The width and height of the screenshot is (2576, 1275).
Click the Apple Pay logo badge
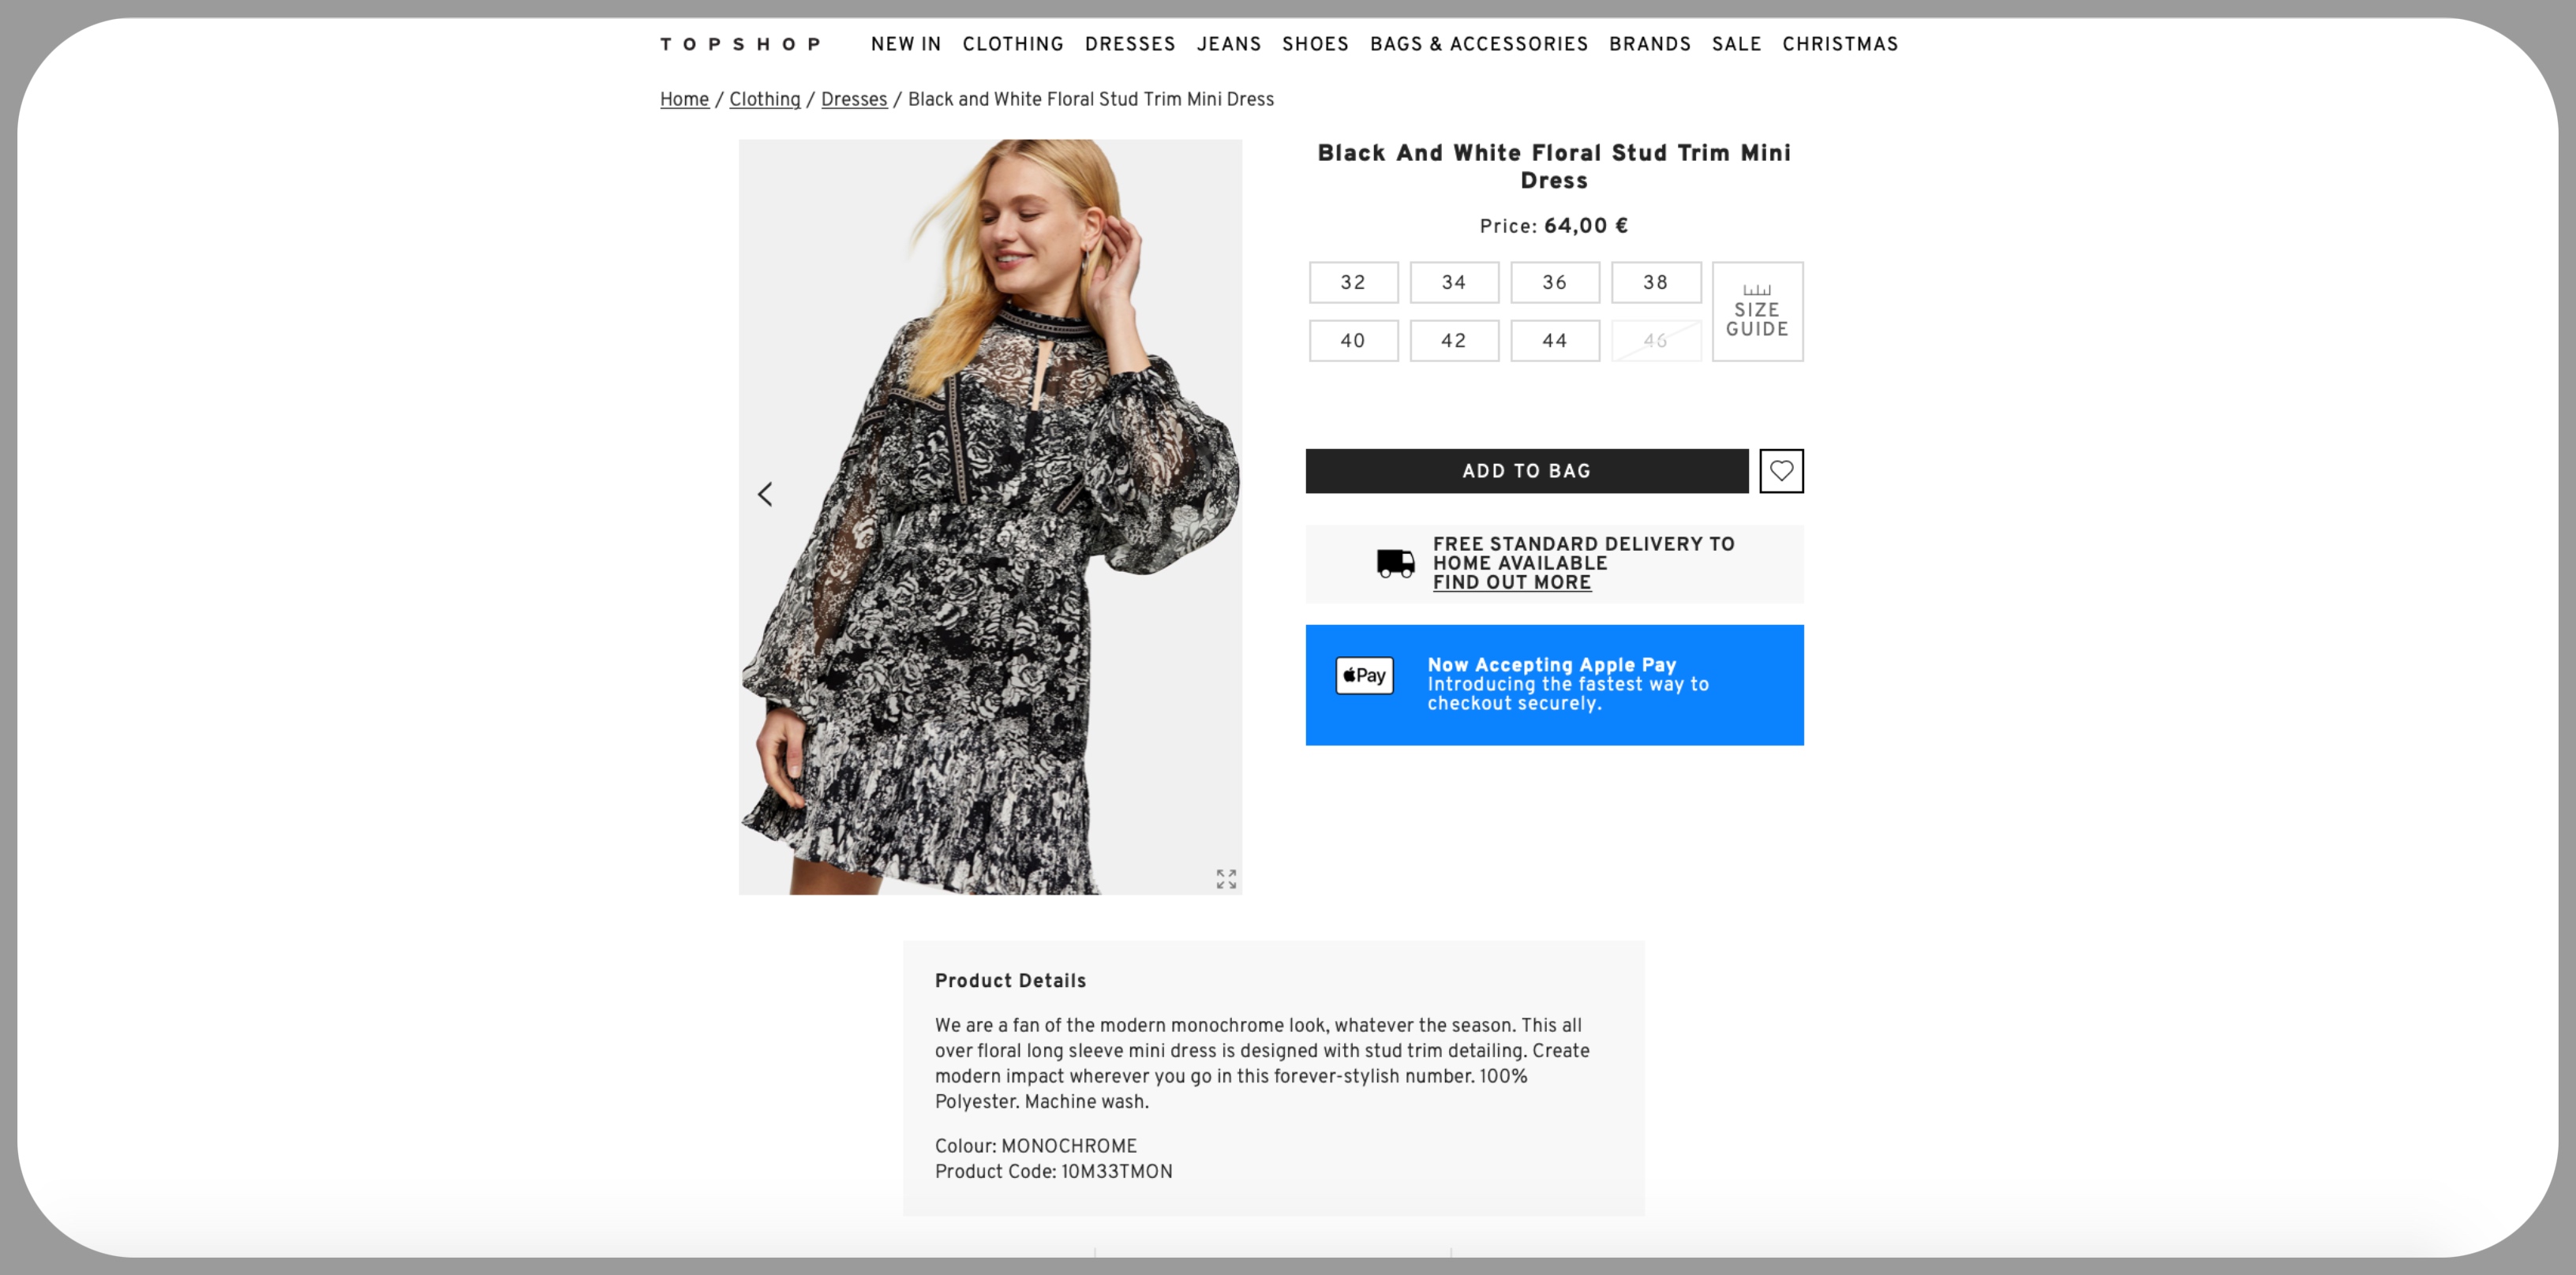tap(1364, 675)
